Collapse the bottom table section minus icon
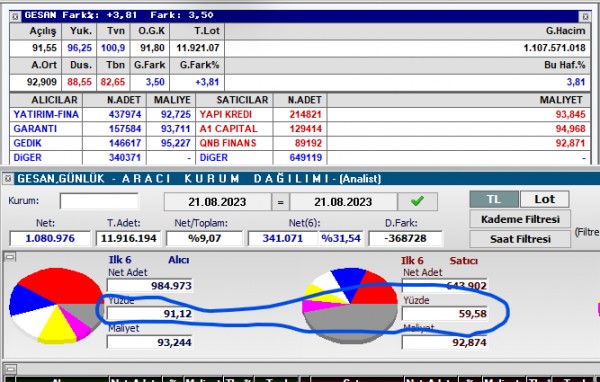The width and height of the screenshot is (600, 382). coord(10,369)
